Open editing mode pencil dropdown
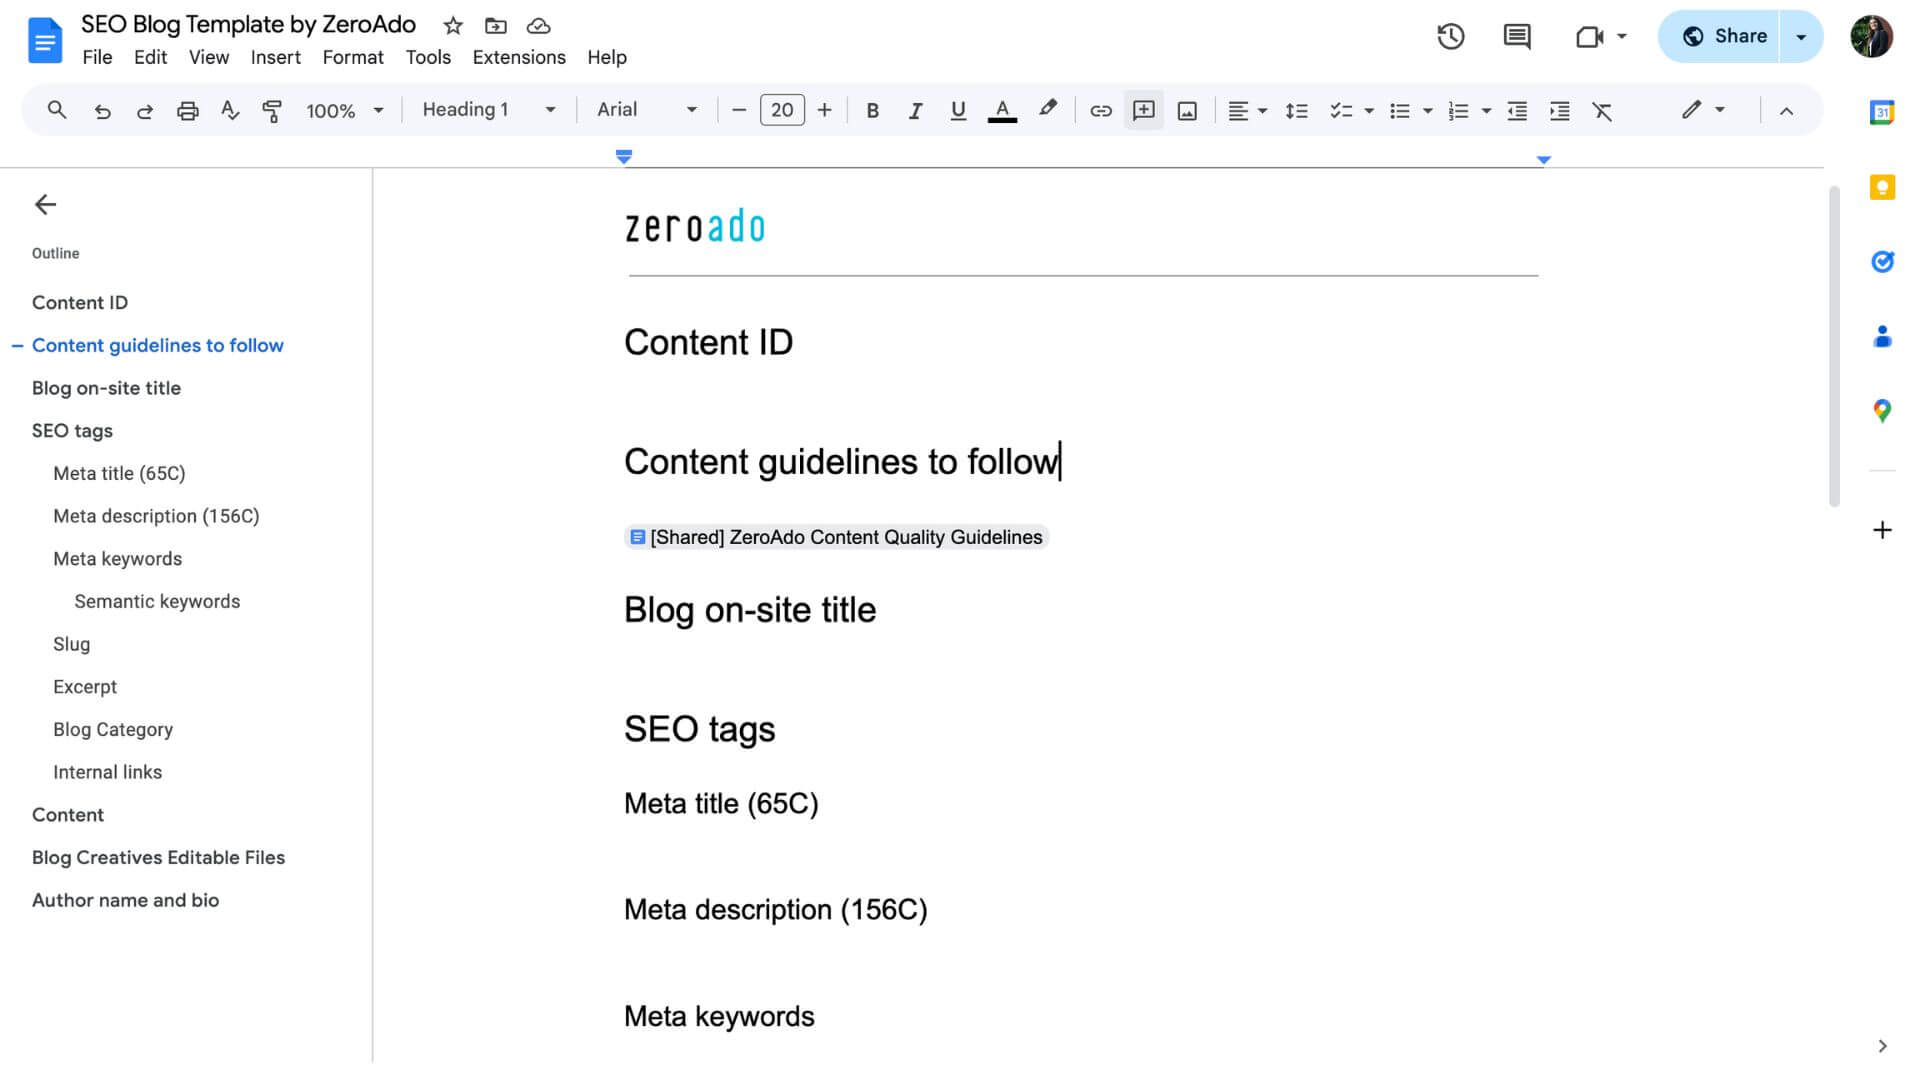Viewport: 1920px width, 1080px height. 1703,110
